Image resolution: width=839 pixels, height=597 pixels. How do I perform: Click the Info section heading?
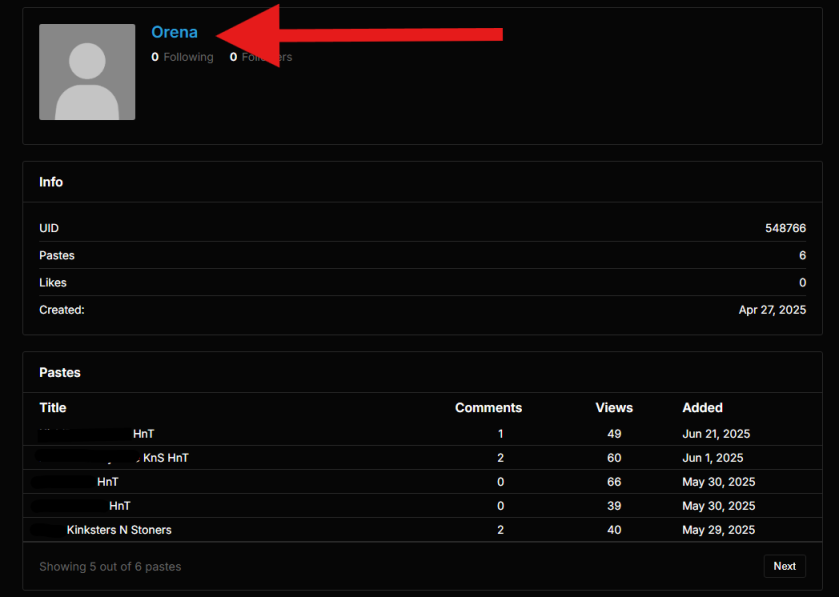(51, 182)
